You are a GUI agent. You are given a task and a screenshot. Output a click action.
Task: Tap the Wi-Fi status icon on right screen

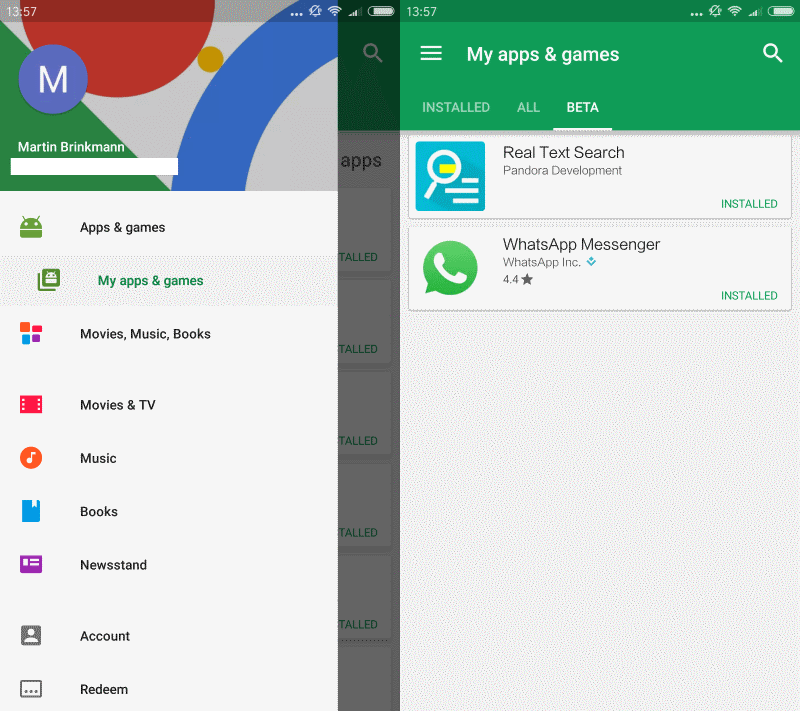coord(734,11)
